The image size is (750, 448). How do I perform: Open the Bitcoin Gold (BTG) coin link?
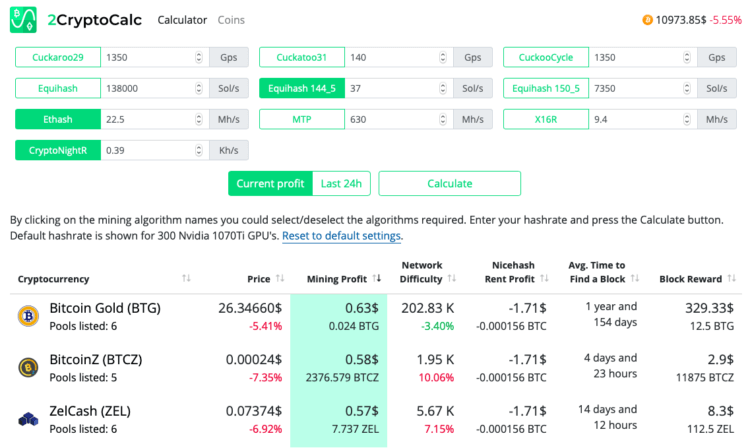[x=105, y=308]
